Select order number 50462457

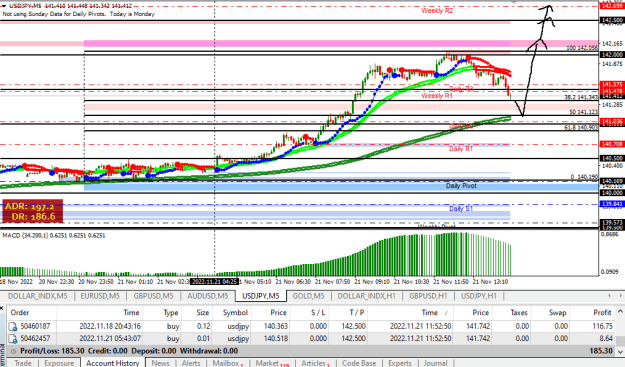point(35,339)
